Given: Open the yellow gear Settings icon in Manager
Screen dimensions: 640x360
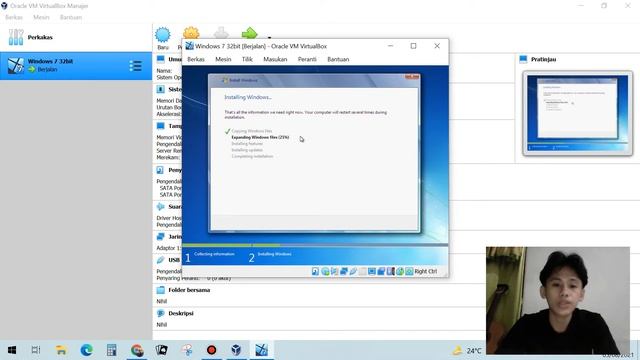Looking at the screenshot, I should 191,33.
